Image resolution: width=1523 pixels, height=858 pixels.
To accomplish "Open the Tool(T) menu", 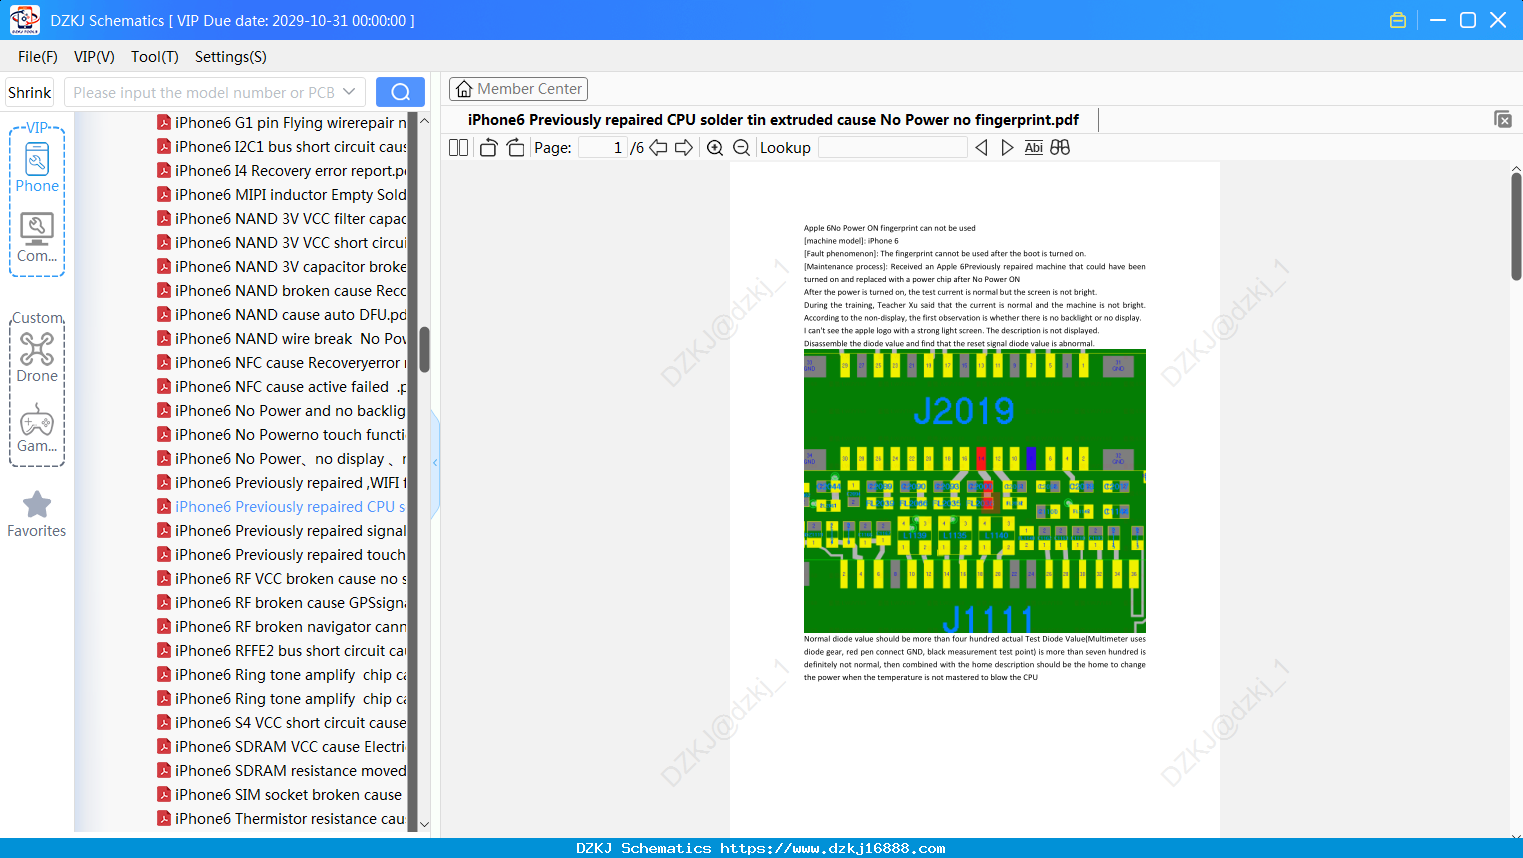I will pos(155,57).
